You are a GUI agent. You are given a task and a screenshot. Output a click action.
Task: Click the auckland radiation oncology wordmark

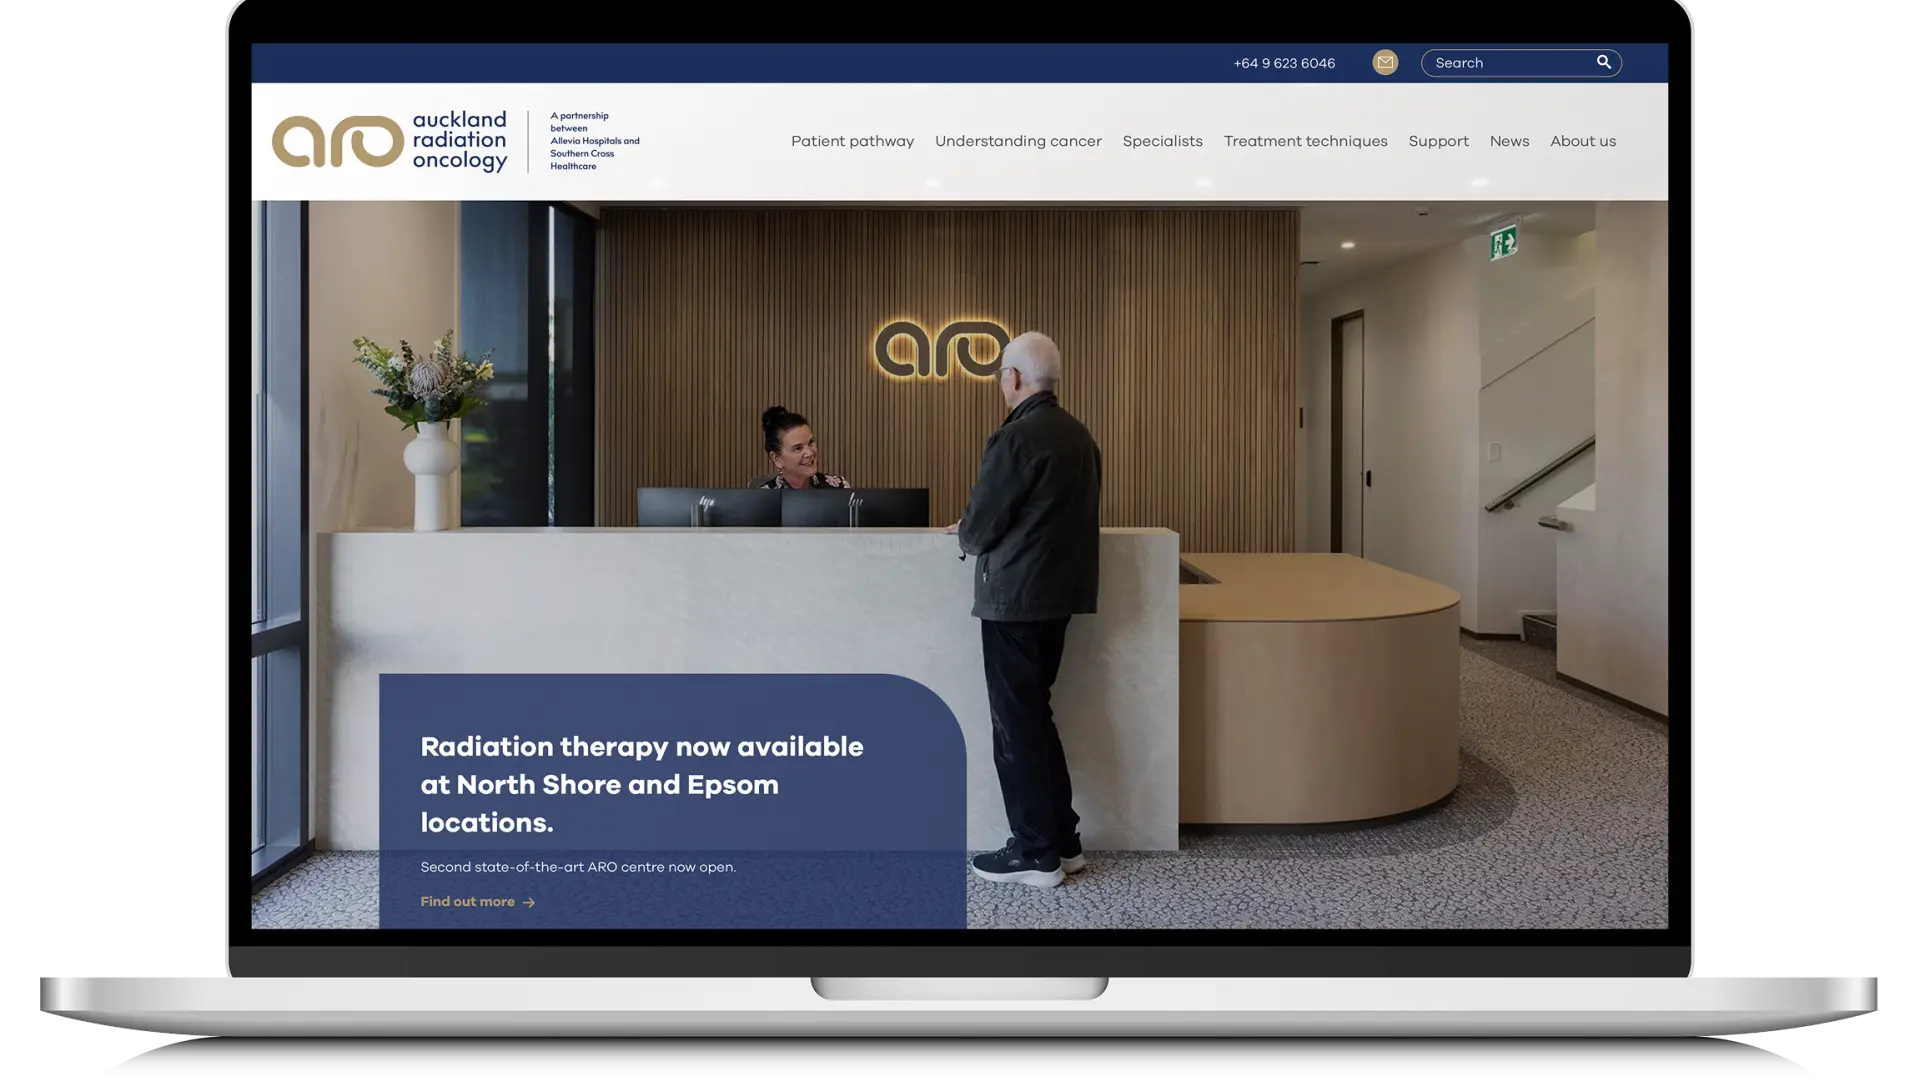point(460,141)
